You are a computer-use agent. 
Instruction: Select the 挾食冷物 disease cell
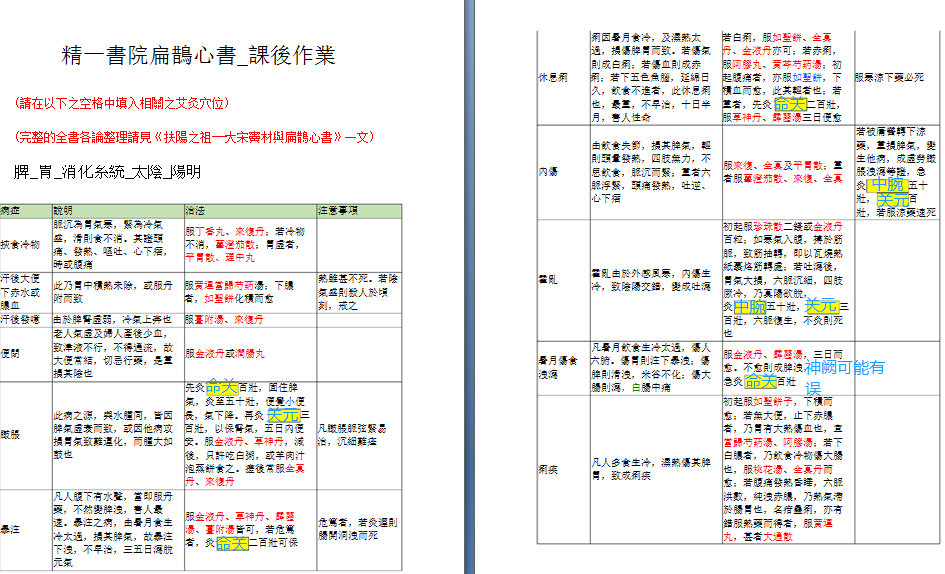click(26, 245)
